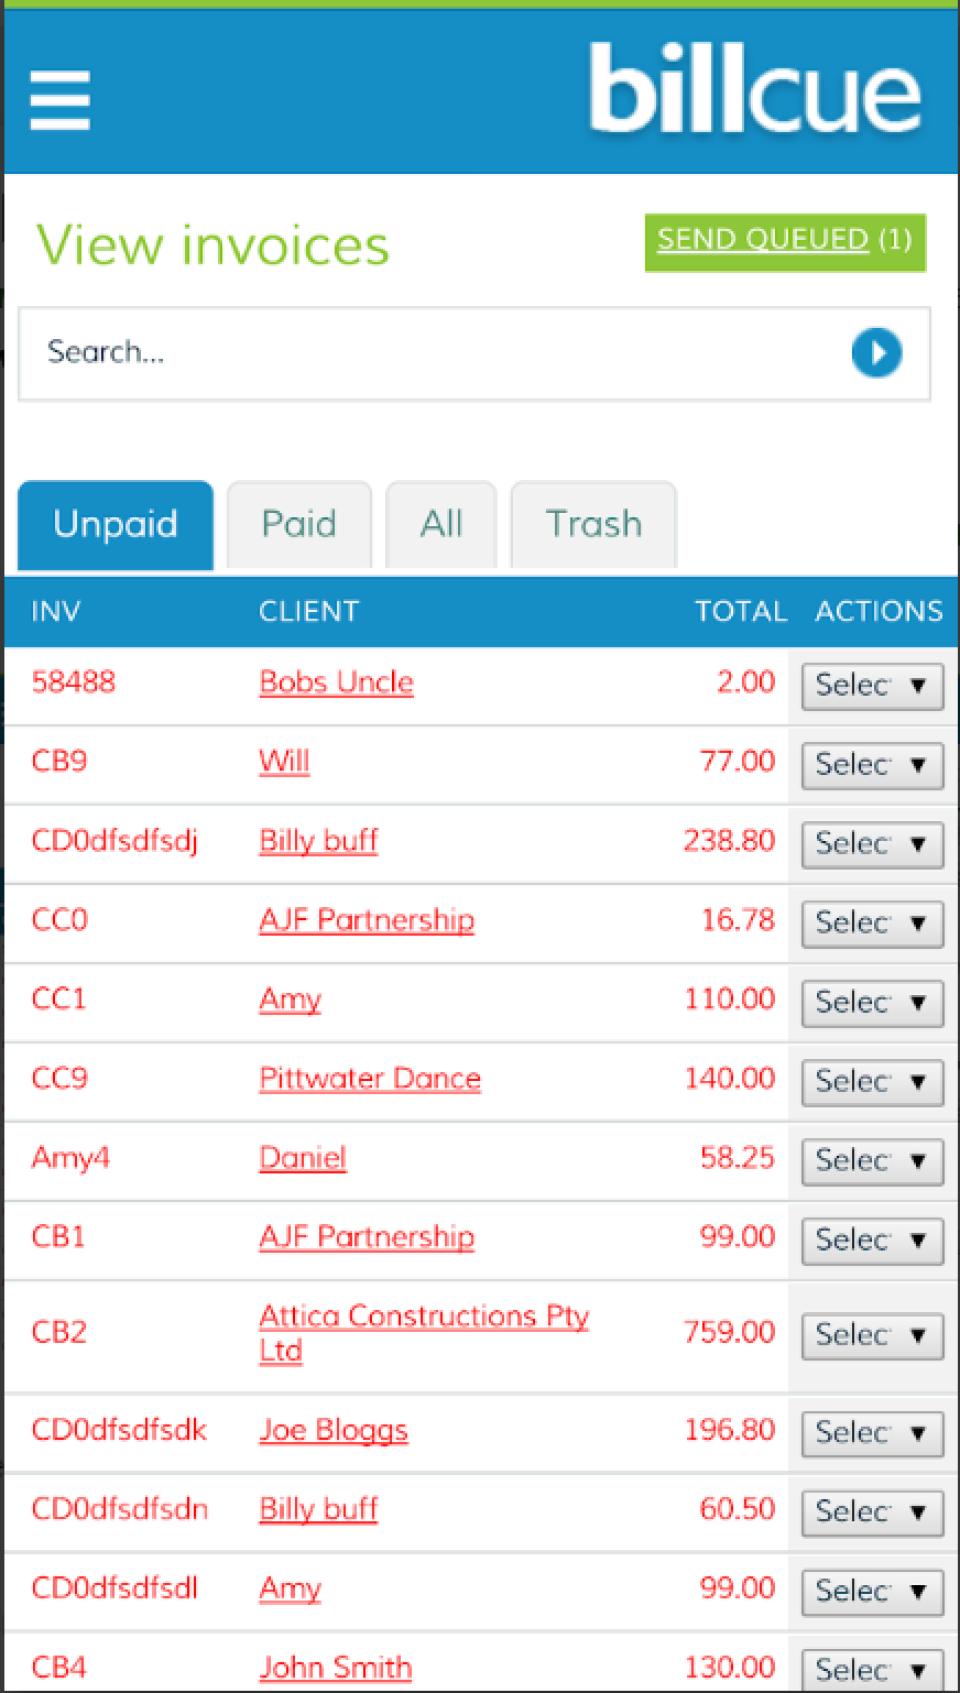Open actions dropdown for Daniel's invoice Amy4

(872, 1161)
